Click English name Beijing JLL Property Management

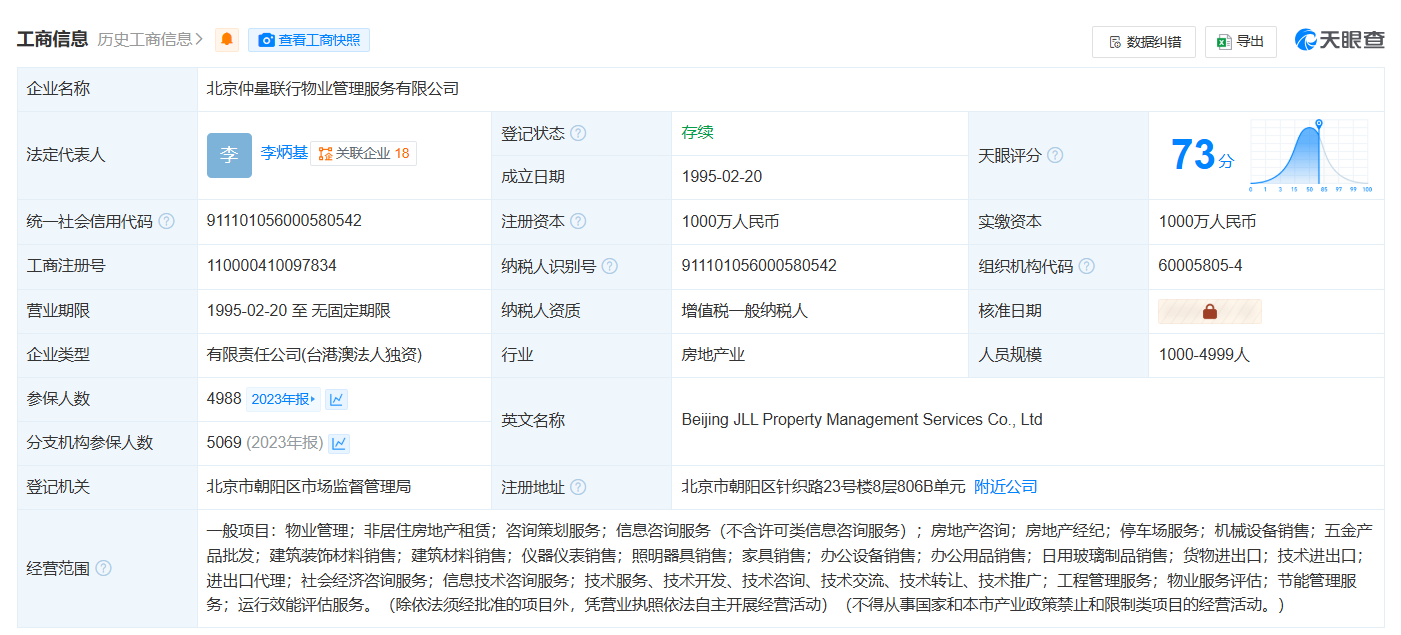(x=862, y=420)
